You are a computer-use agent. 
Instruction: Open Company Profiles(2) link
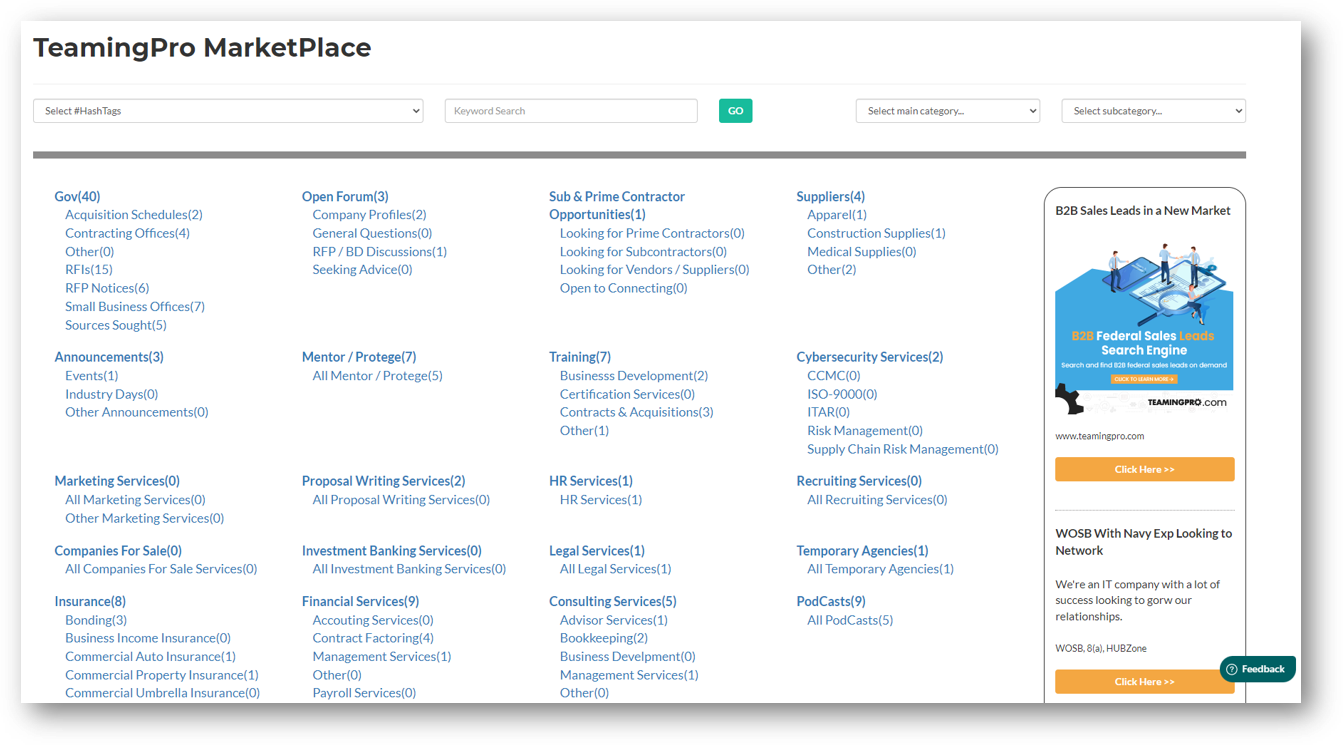[369, 215]
